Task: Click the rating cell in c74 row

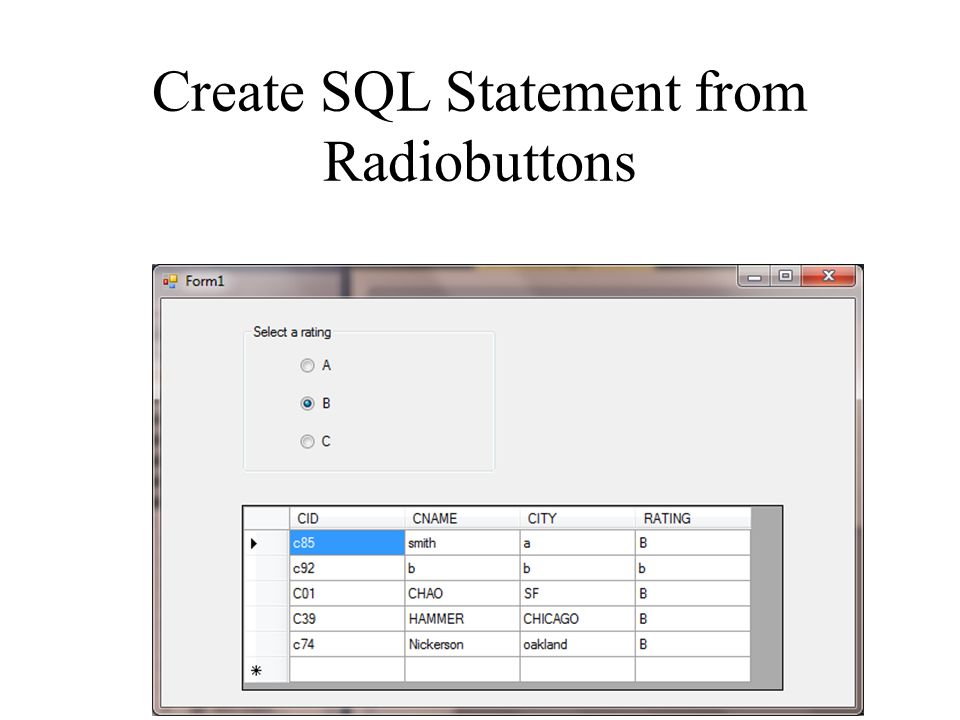Action: (x=693, y=645)
